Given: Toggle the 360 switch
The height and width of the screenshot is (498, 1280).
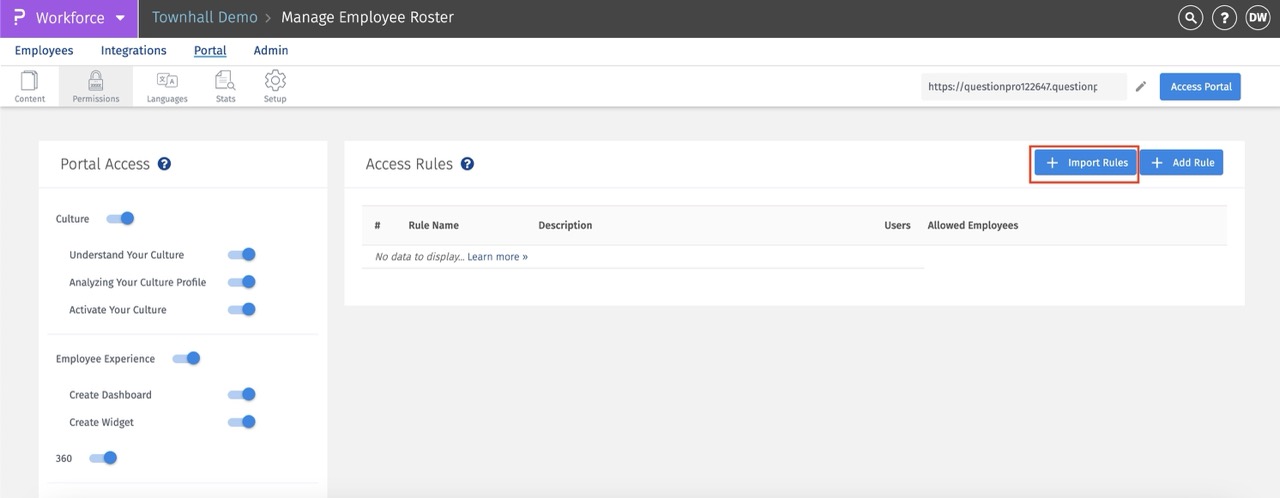Looking at the screenshot, I should point(103,458).
